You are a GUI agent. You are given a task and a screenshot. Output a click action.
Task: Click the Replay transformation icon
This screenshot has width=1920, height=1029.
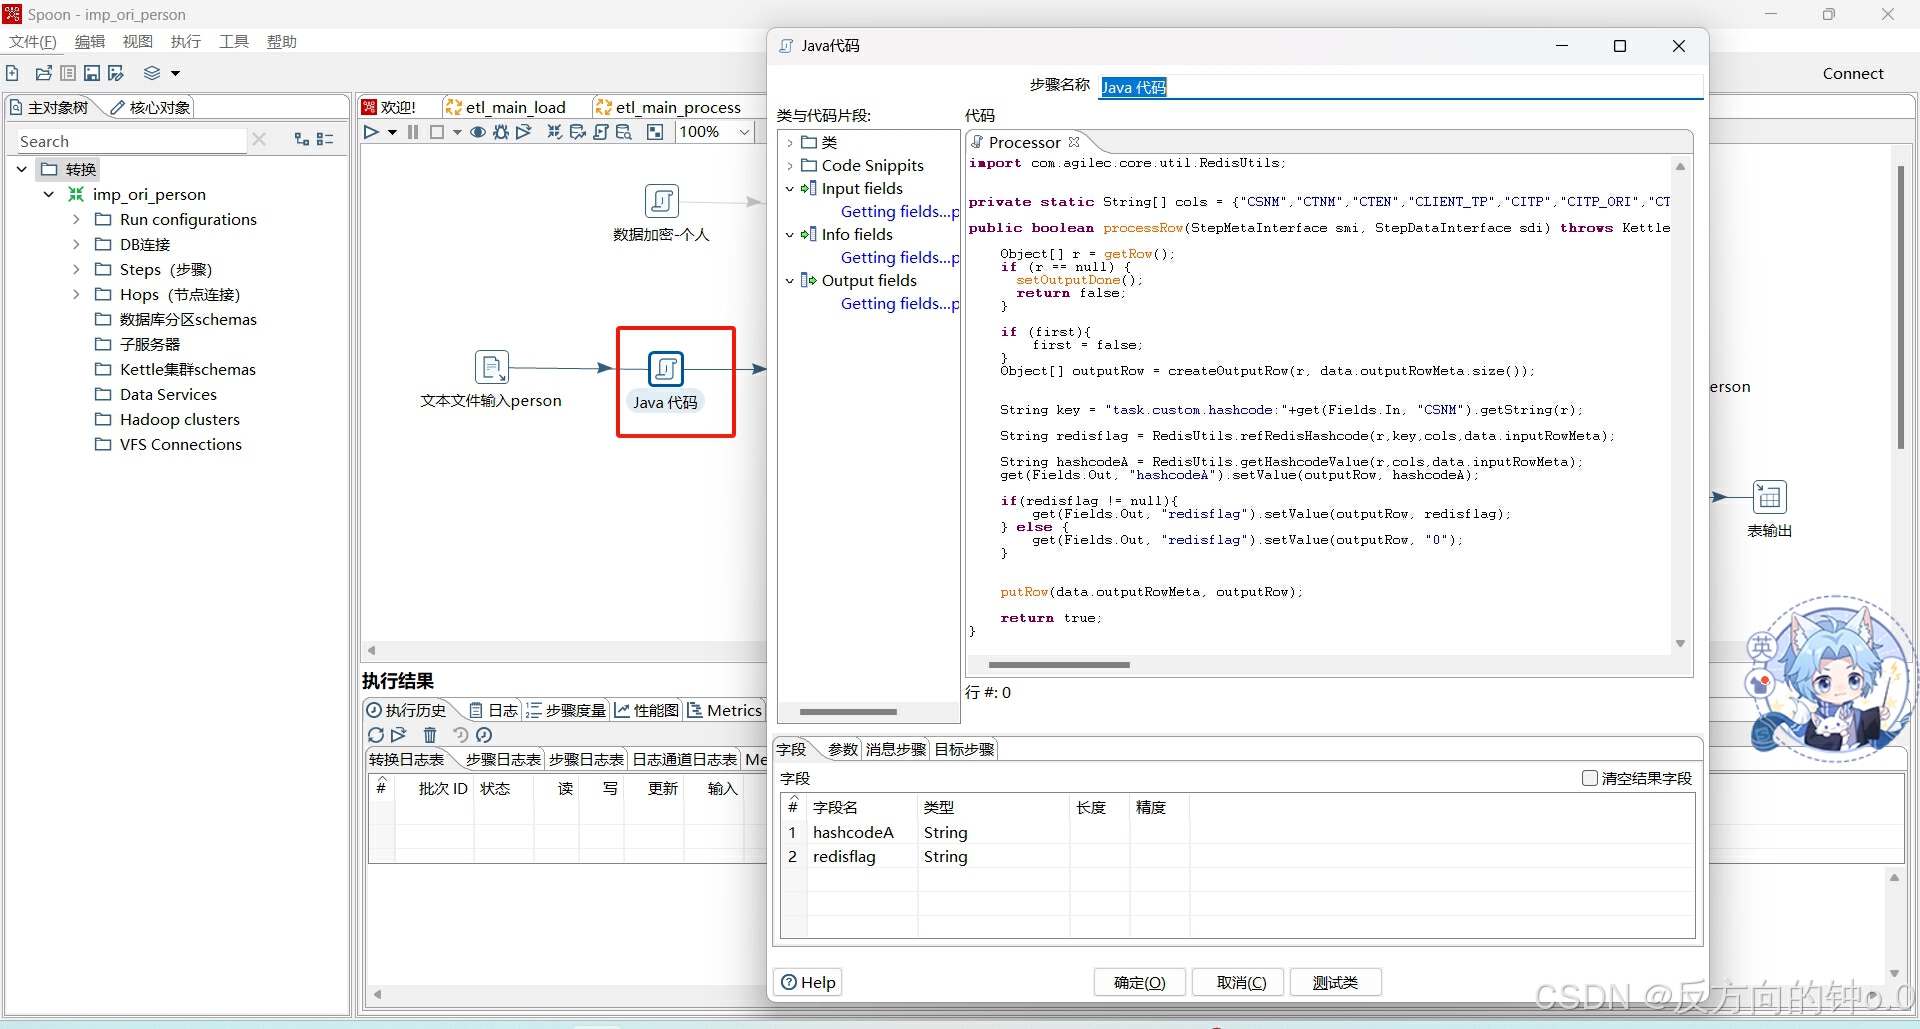point(524,132)
